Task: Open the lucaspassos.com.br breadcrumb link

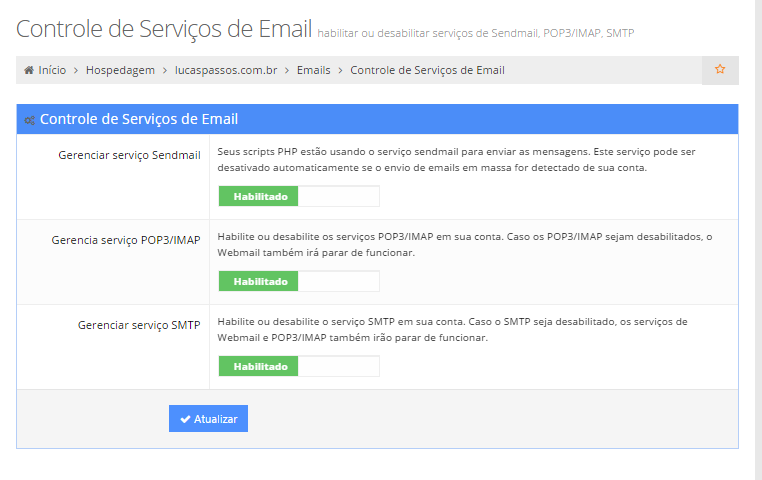Action: point(224,71)
